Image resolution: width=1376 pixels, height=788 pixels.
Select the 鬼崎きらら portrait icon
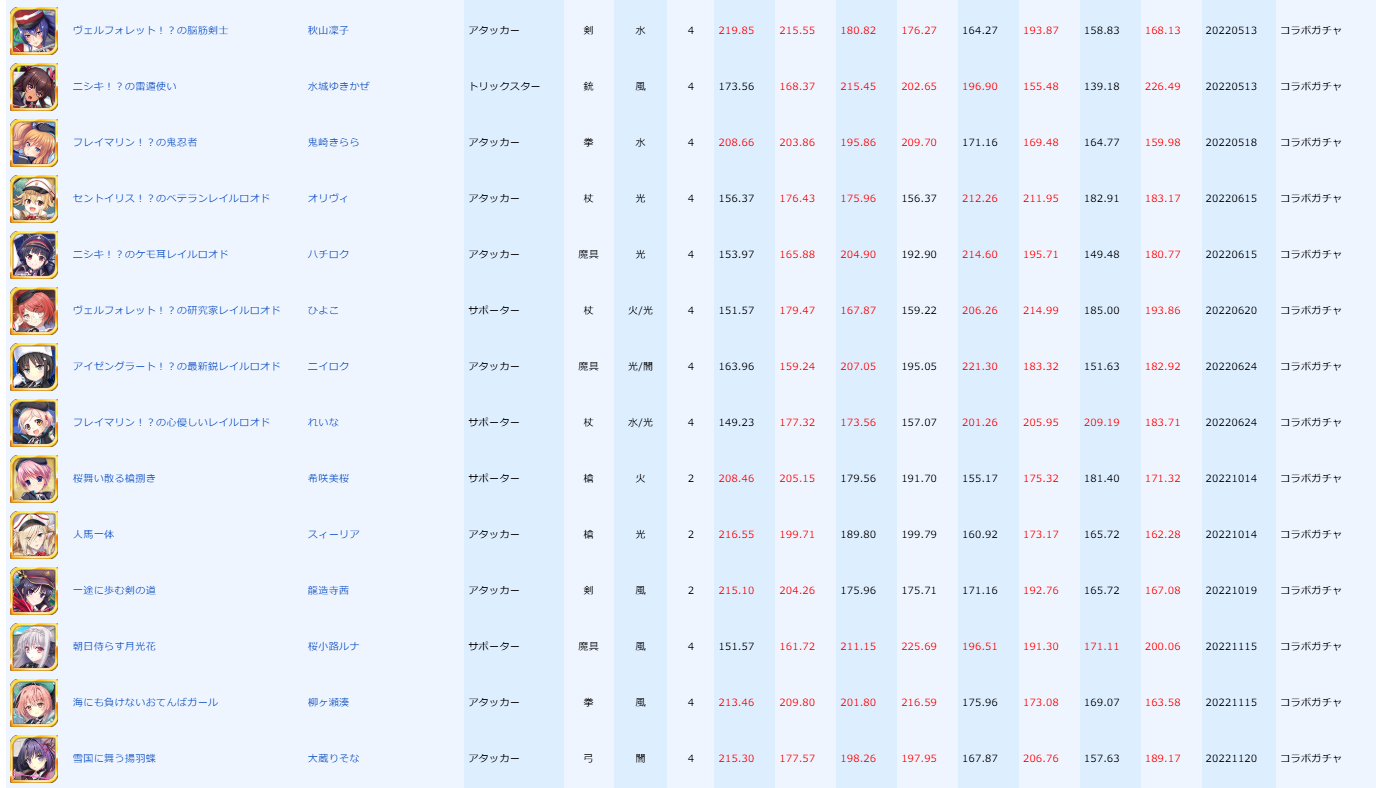[34, 143]
